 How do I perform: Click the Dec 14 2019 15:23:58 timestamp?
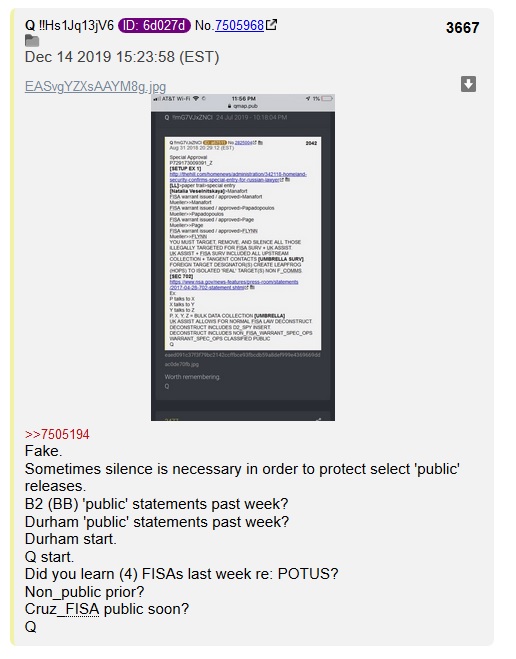pos(122,57)
